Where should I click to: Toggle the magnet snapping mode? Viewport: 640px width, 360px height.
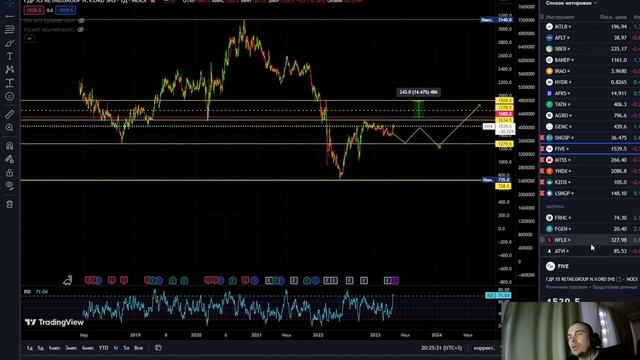pos(9,146)
